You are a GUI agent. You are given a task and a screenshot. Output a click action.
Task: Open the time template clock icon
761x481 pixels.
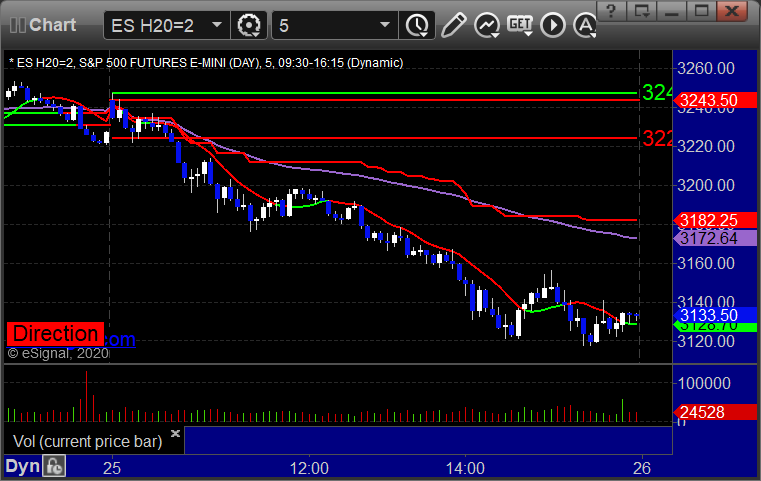417,25
